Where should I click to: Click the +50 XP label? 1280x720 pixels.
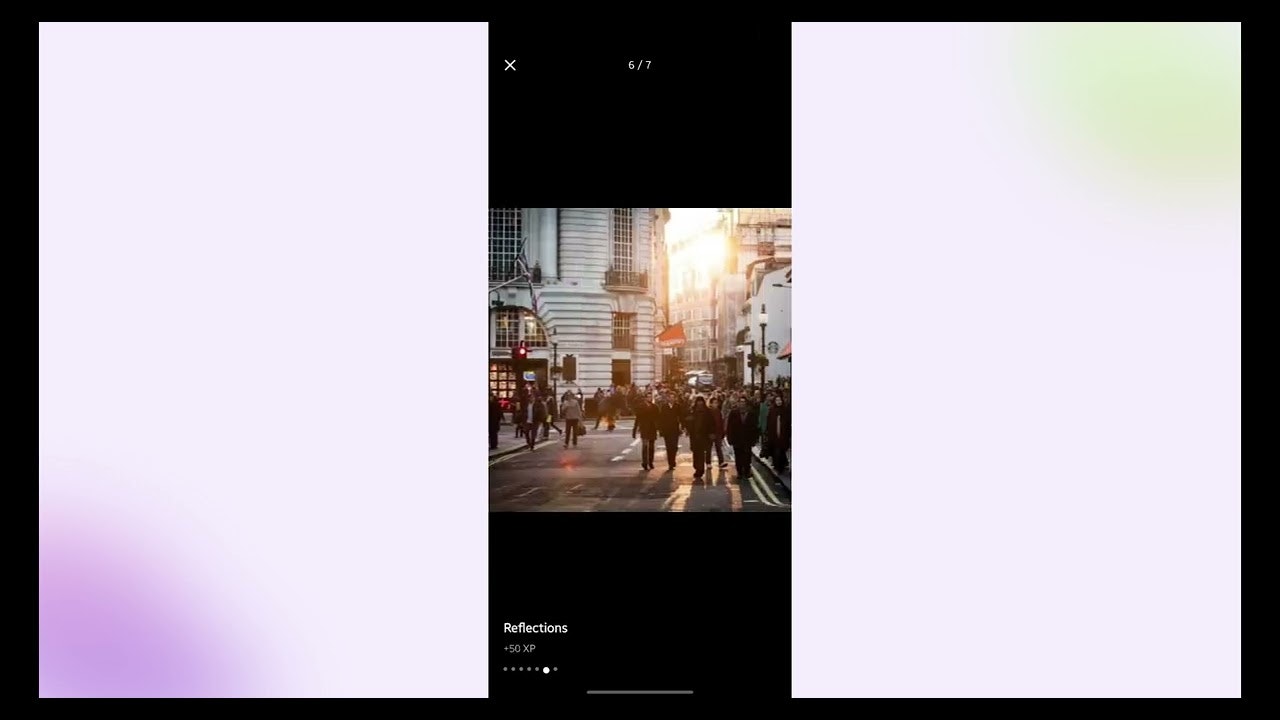pyautogui.click(x=519, y=649)
